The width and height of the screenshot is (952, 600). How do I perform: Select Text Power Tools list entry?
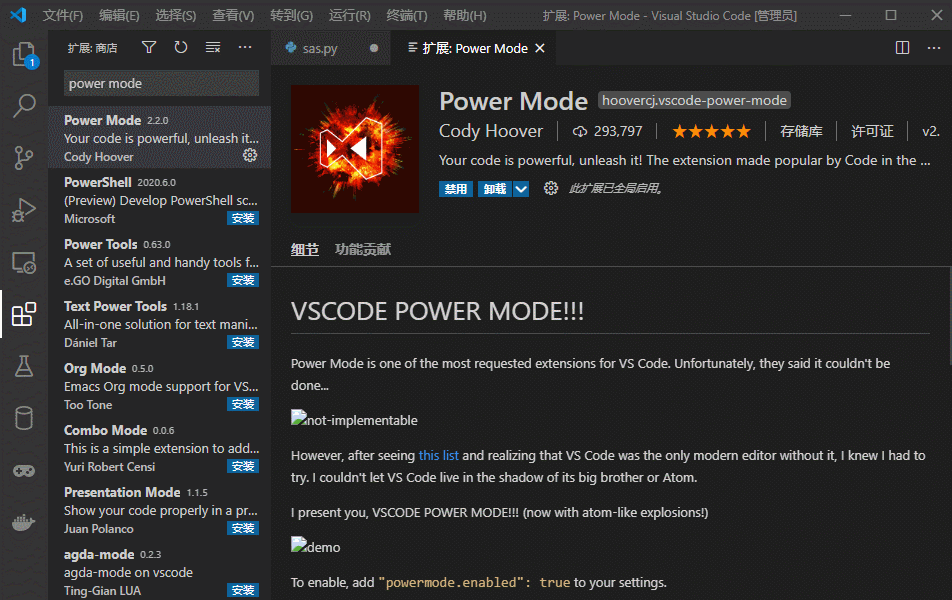pos(160,324)
